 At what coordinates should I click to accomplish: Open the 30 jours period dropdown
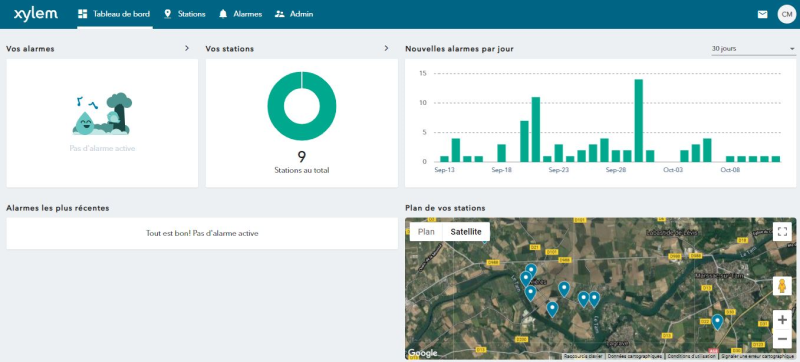[754, 49]
